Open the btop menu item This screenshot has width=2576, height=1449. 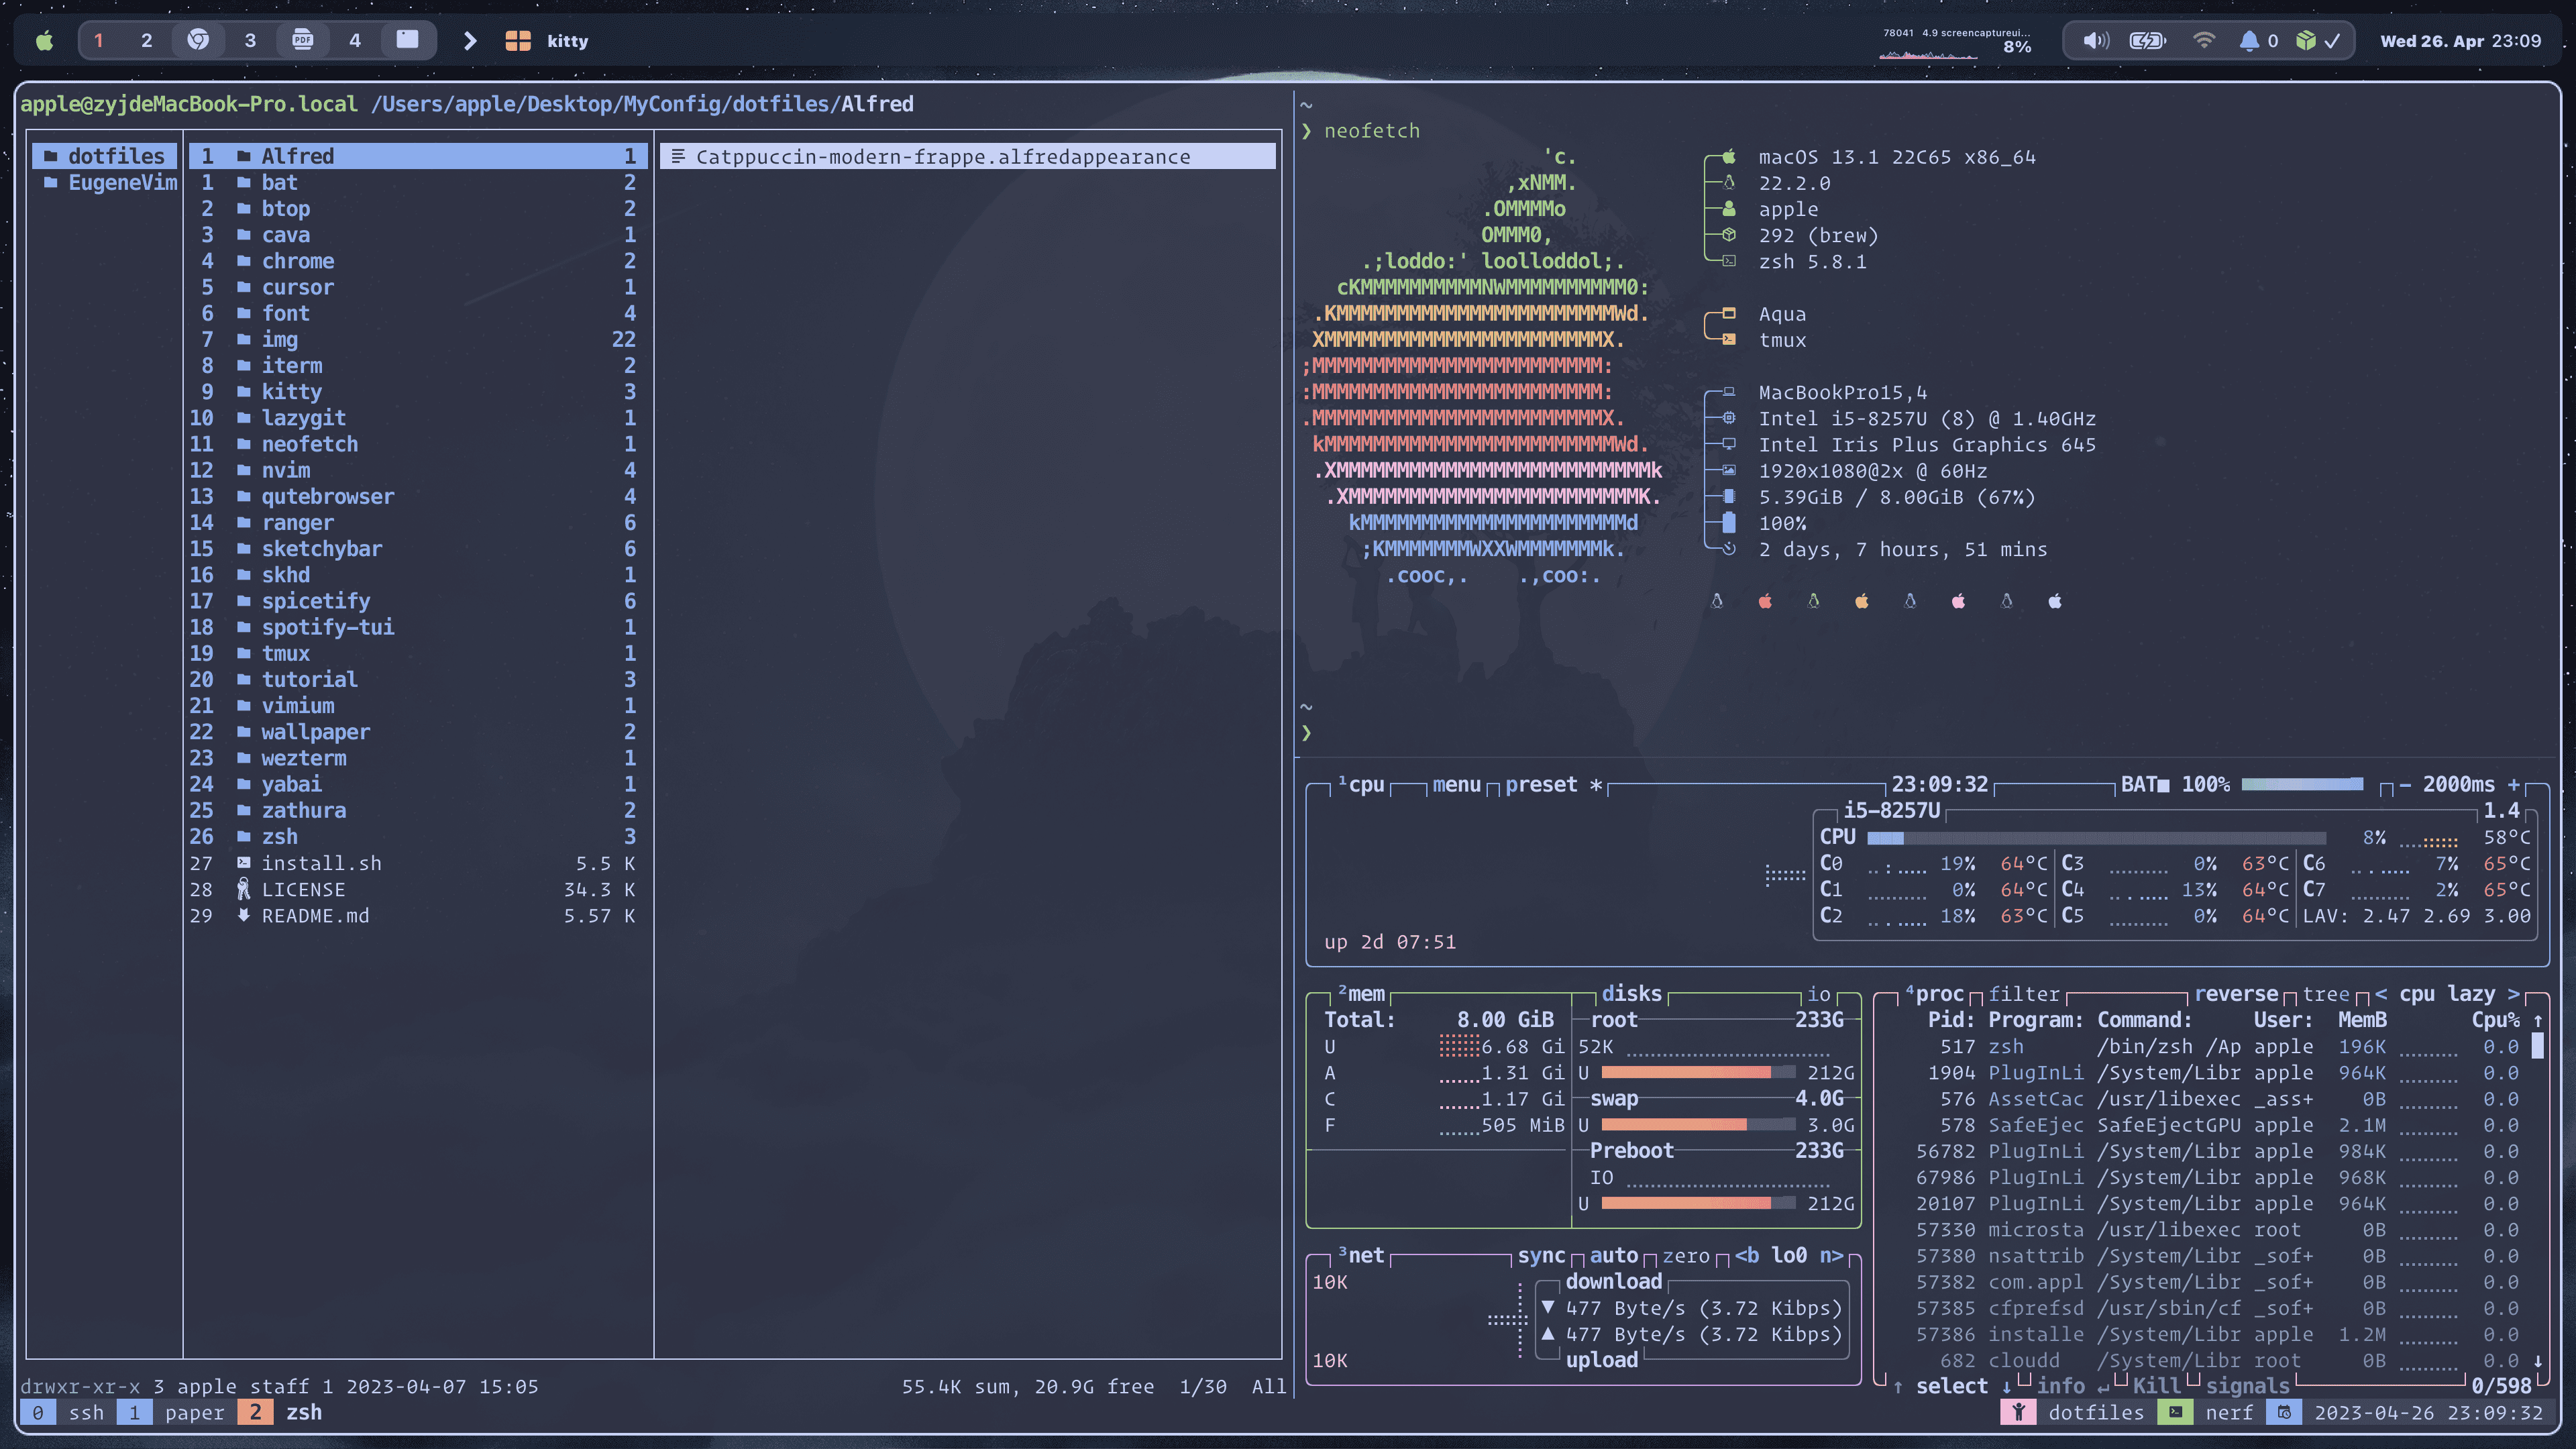(1456, 785)
